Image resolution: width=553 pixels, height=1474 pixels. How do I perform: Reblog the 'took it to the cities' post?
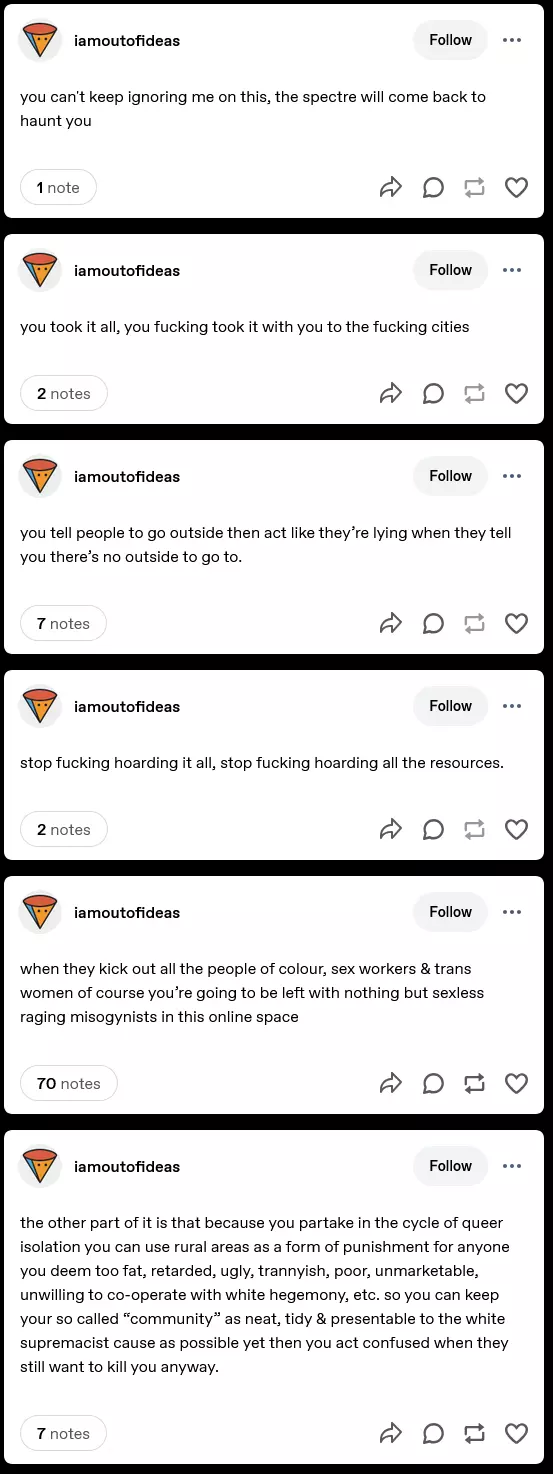475,393
